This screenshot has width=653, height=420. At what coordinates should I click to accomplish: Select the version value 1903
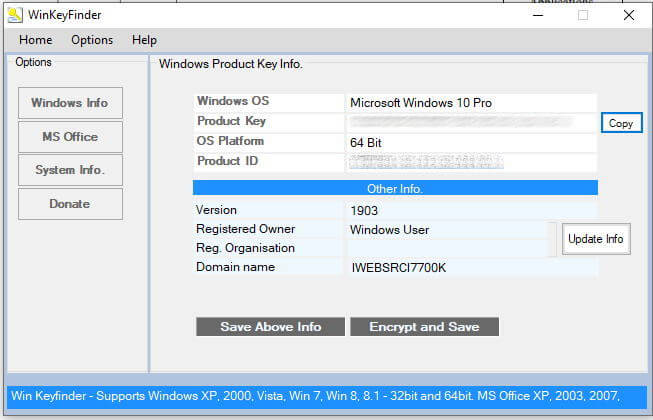coord(364,211)
